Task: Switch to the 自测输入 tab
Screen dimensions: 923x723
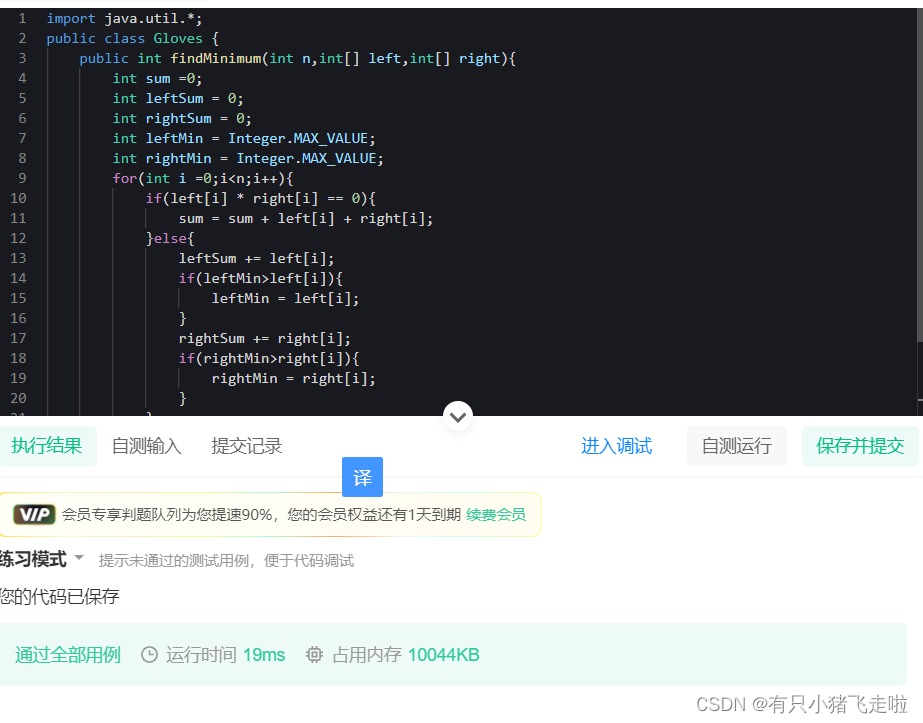Action: pos(146,446)
